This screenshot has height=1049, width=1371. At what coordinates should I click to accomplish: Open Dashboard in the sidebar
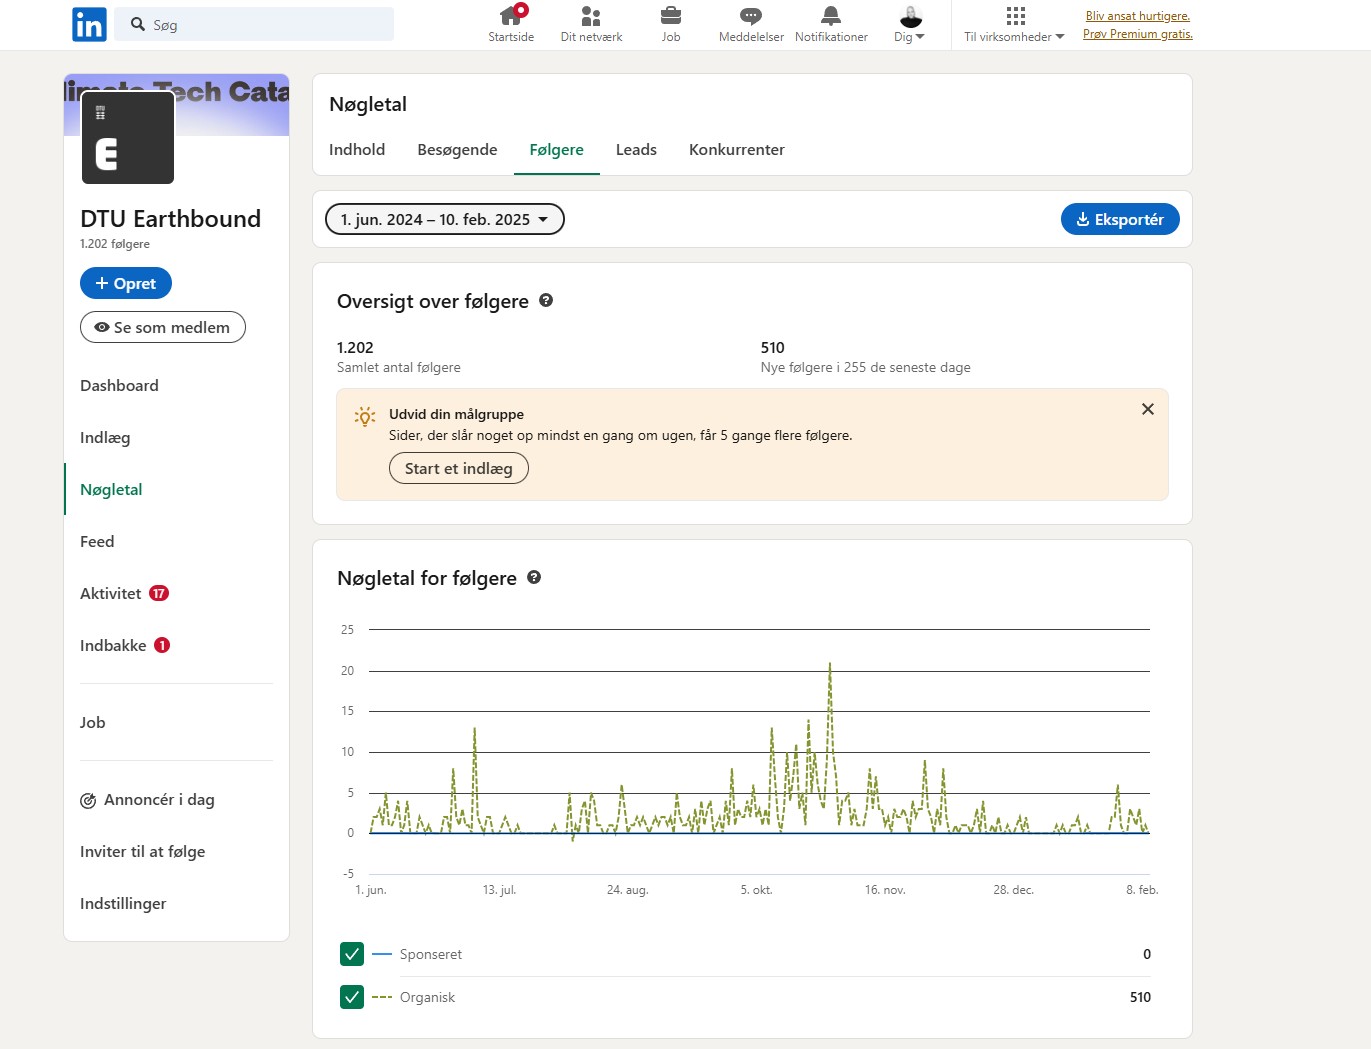[x=119, y=386]
